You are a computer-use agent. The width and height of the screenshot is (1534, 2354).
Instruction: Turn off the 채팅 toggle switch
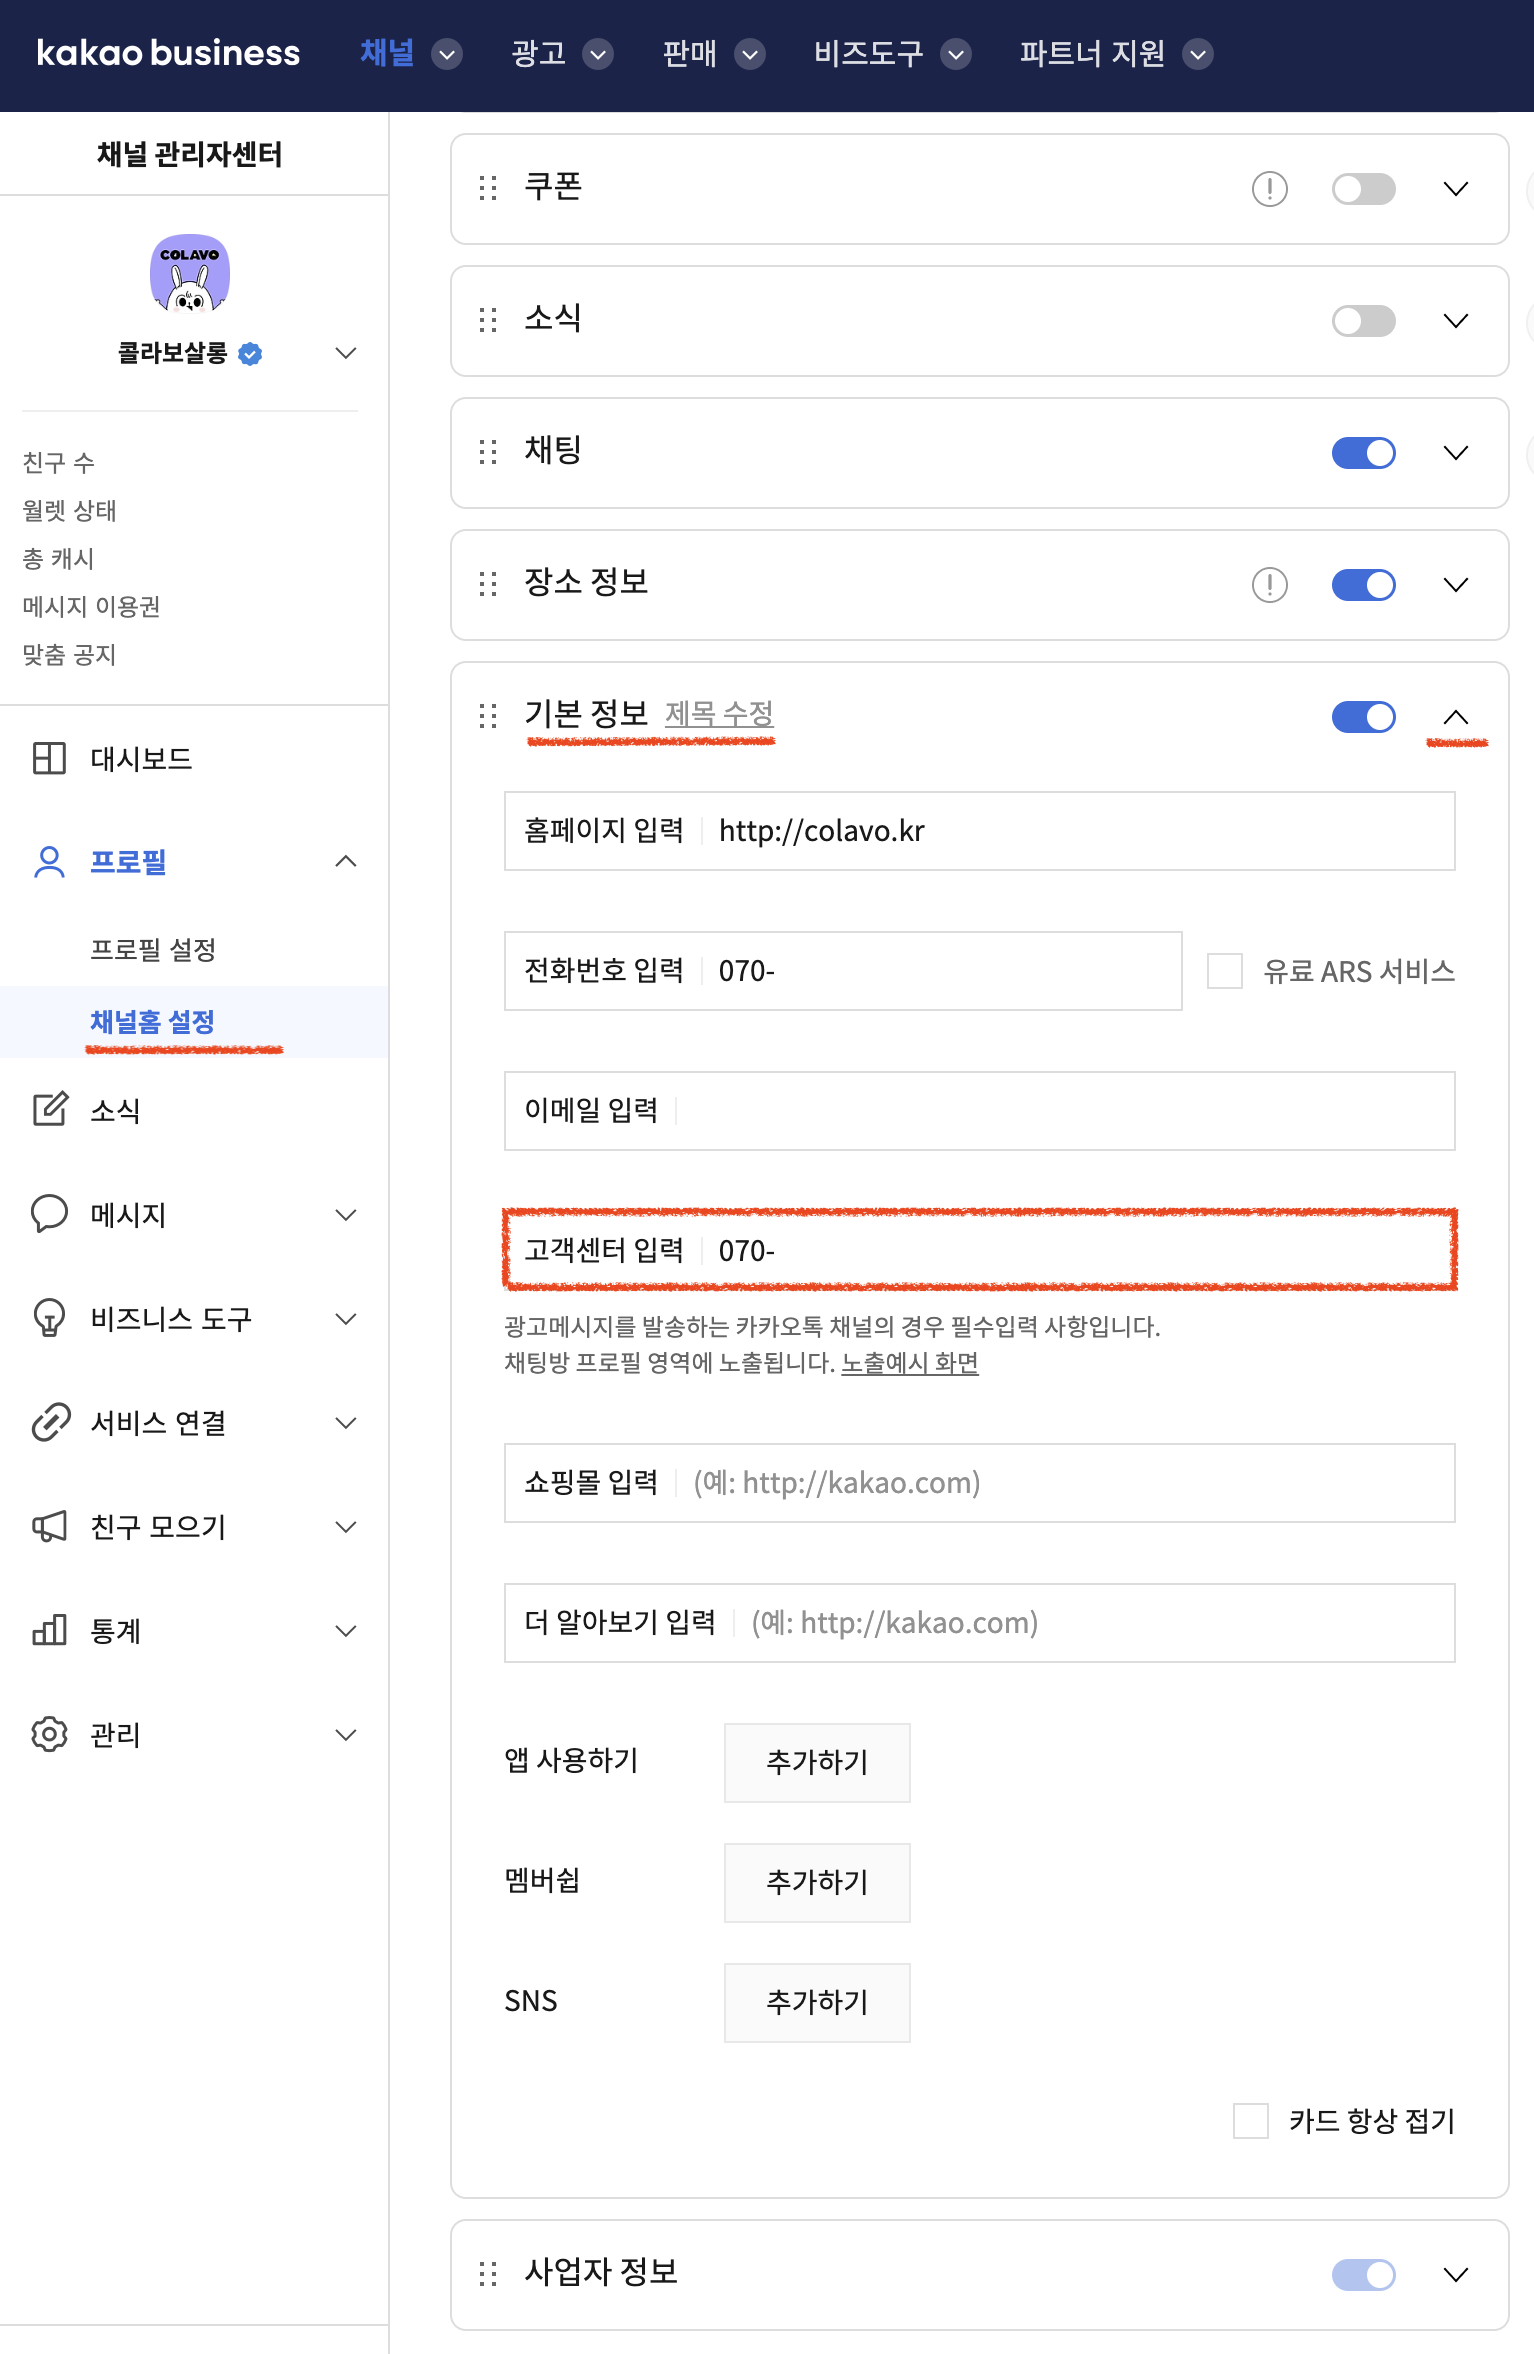coord(1363,453)
